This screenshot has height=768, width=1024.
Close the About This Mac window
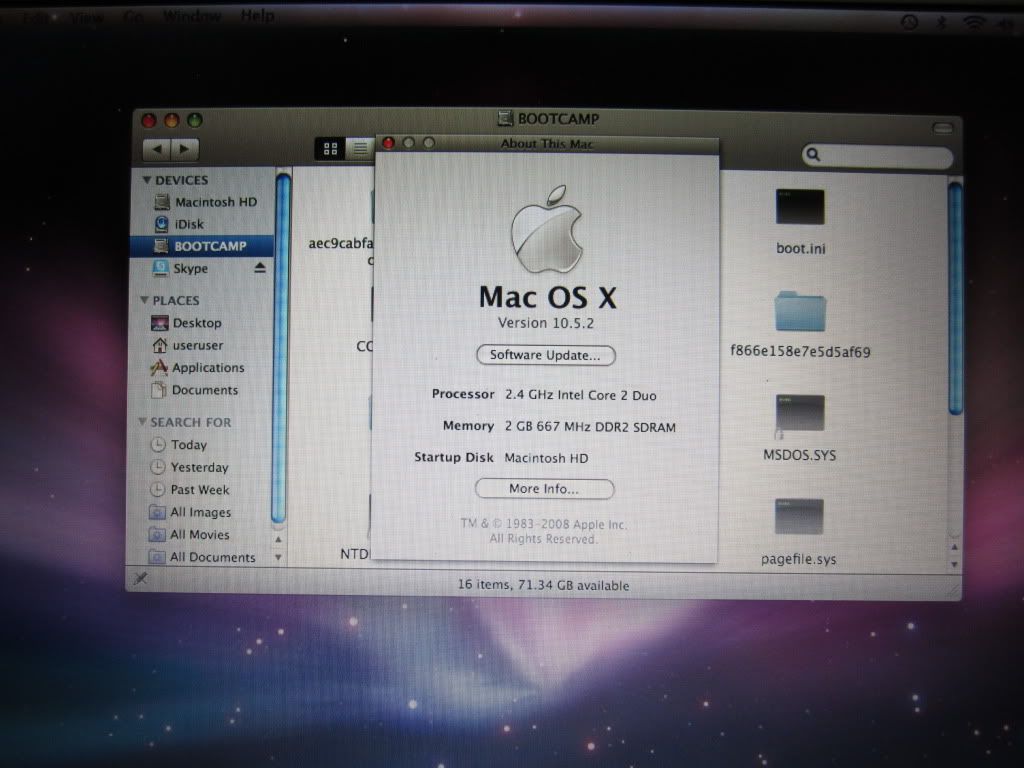click(389, 143)
